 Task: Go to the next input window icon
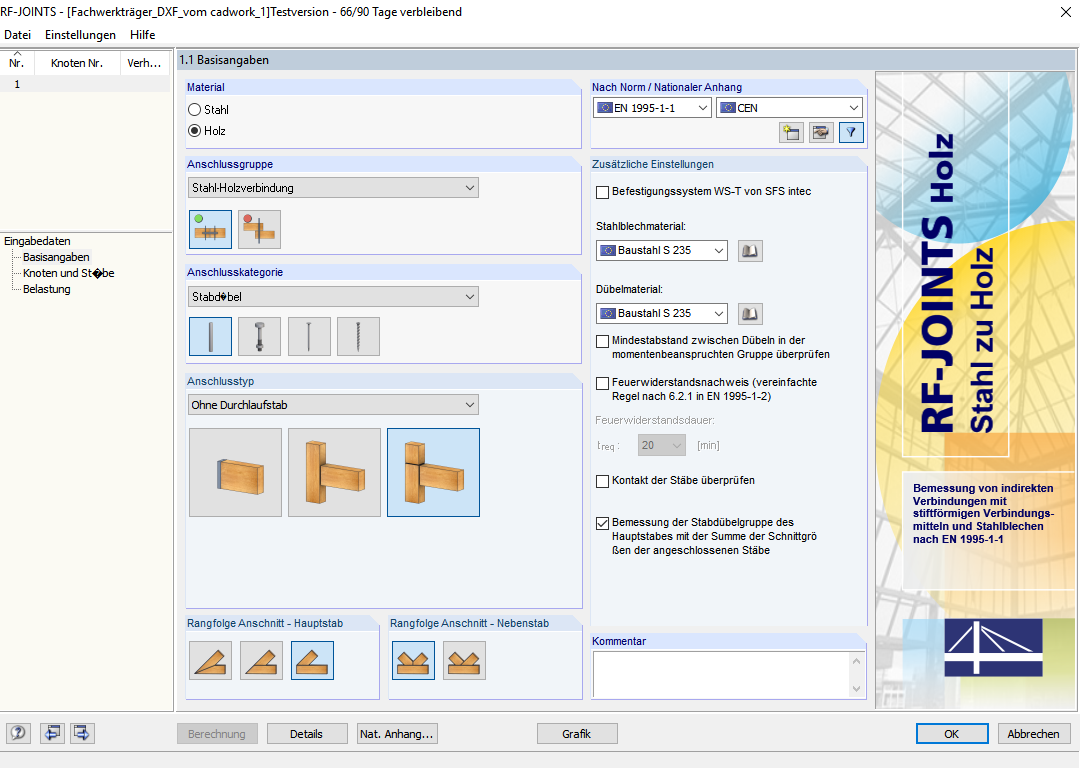point(82,734)
